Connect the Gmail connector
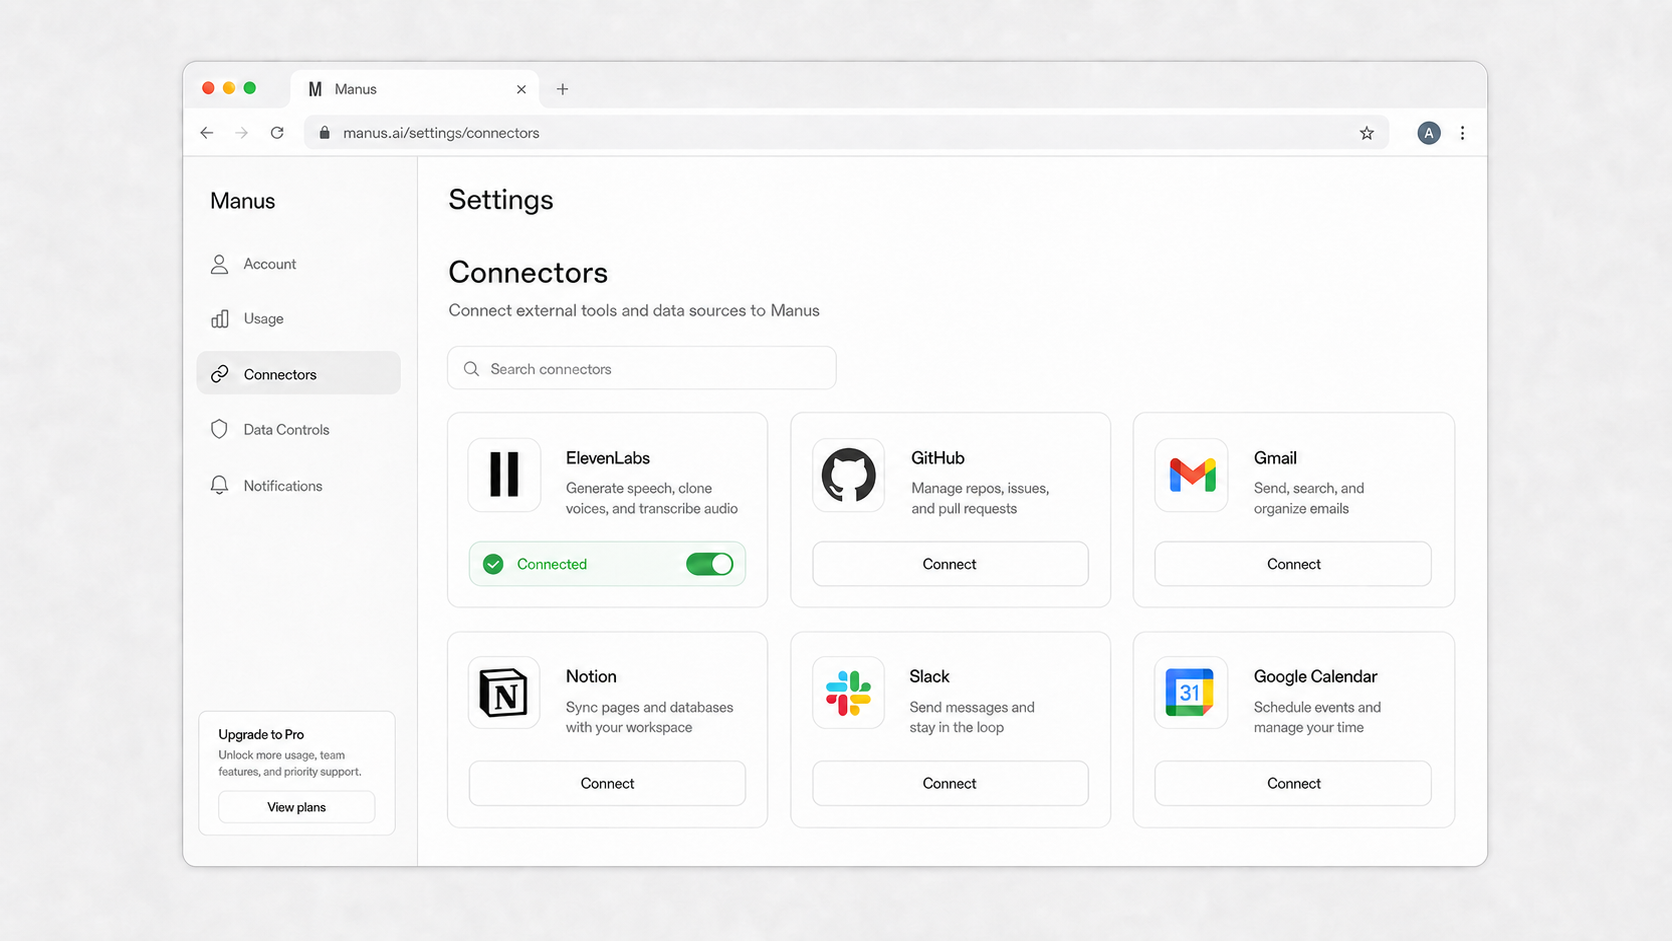Image resolution: width=1672 pixels, height=941 pixels. [1293, 564]
